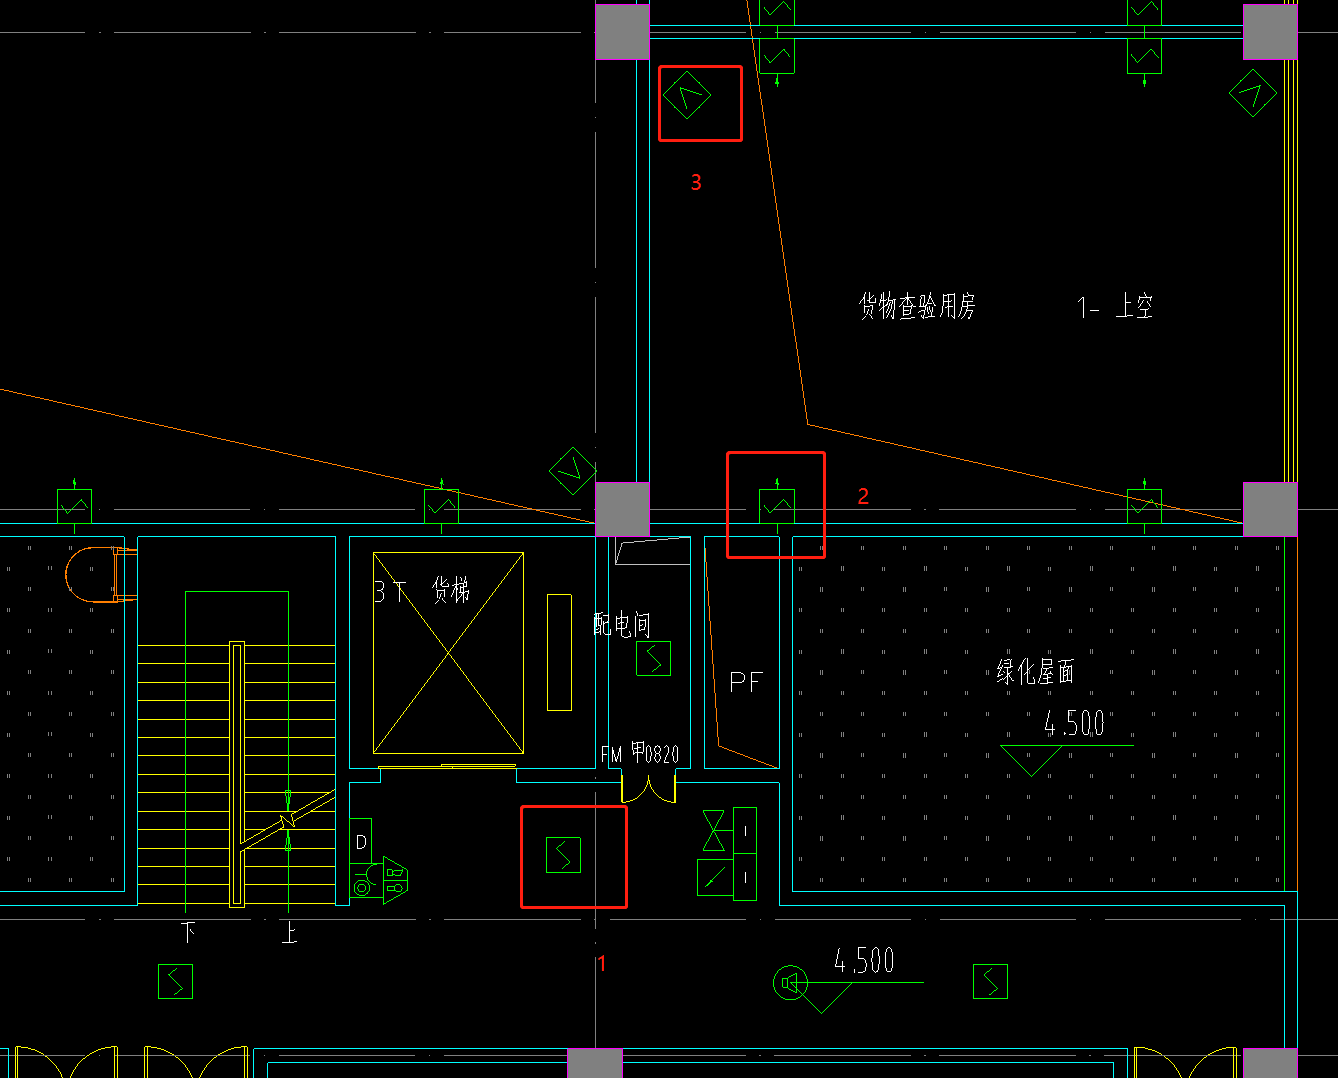This screenshot has height=1078, width=1338.
Task: Pick the checkmark box above 绿化屋面's right end
Action: [x=1144, y=506]
